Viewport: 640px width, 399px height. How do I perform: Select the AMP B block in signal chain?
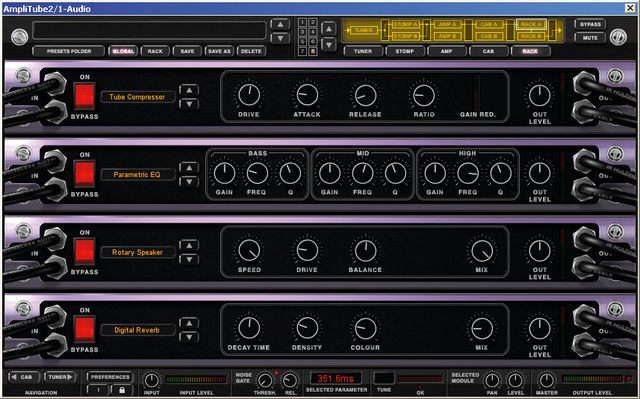click(447, 36)
